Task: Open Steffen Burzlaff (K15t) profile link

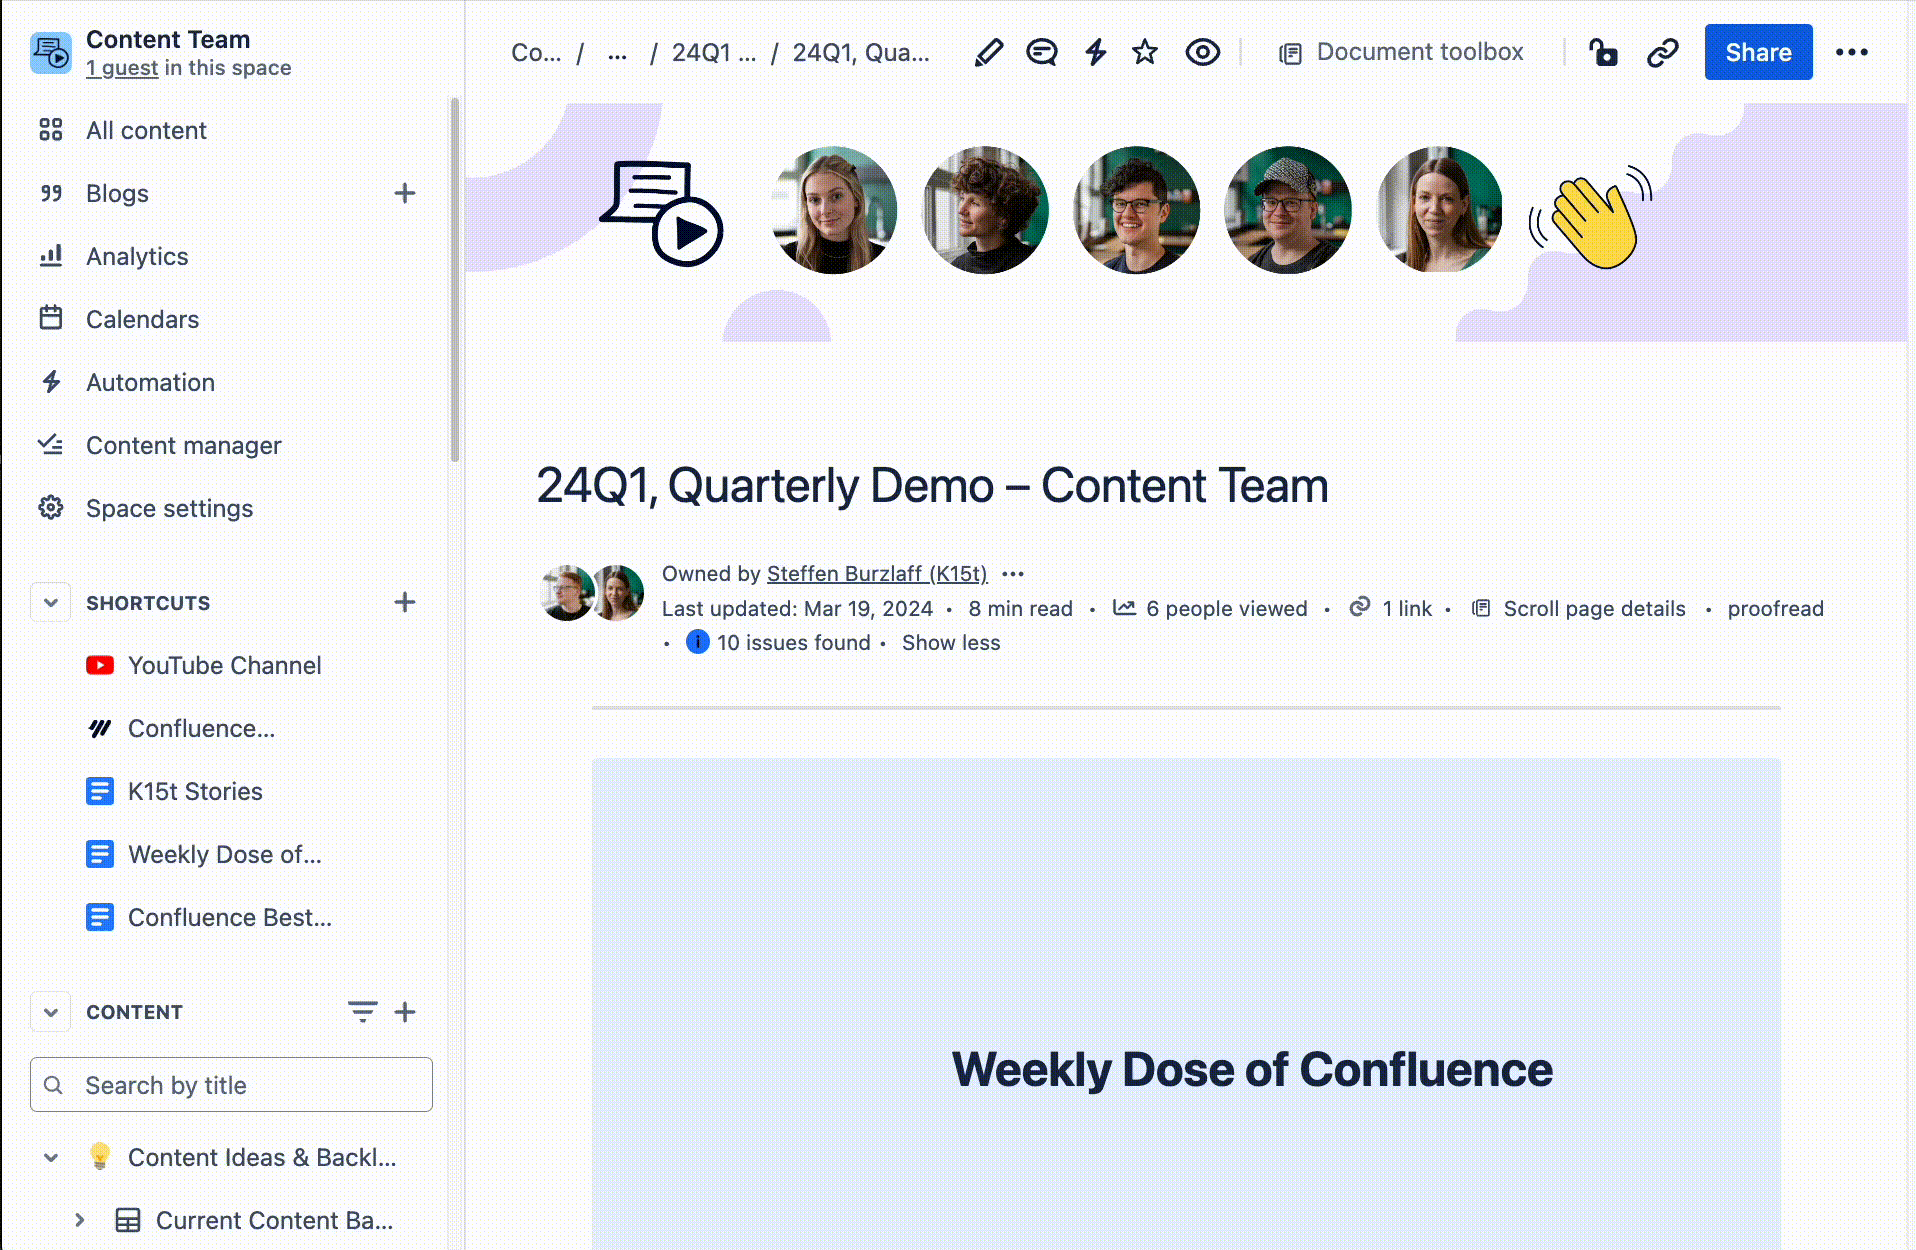Action: tap(877, 573)
